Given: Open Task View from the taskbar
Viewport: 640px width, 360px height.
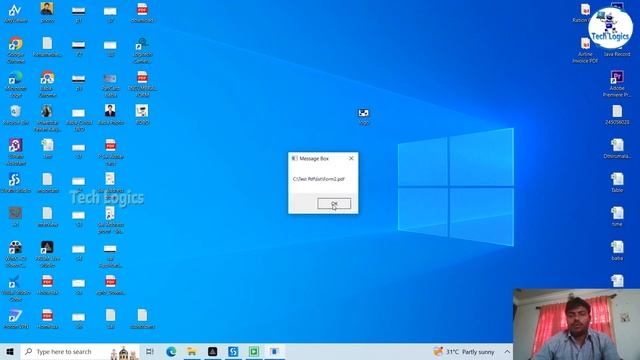Looking at the screenshot, I should click(x=150, y=351).
